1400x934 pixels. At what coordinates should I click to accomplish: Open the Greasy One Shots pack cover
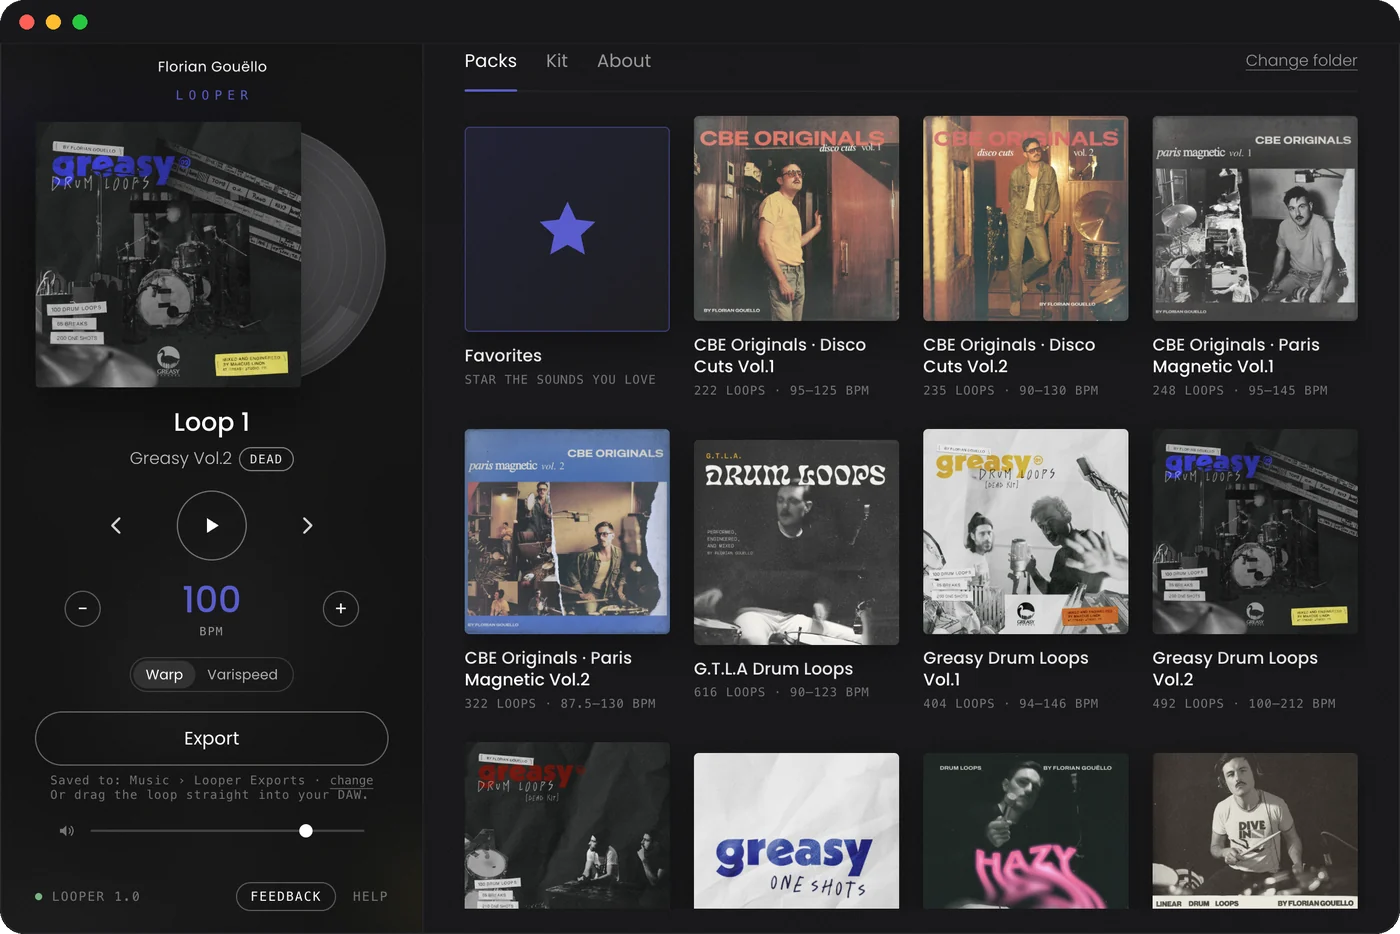796,831
